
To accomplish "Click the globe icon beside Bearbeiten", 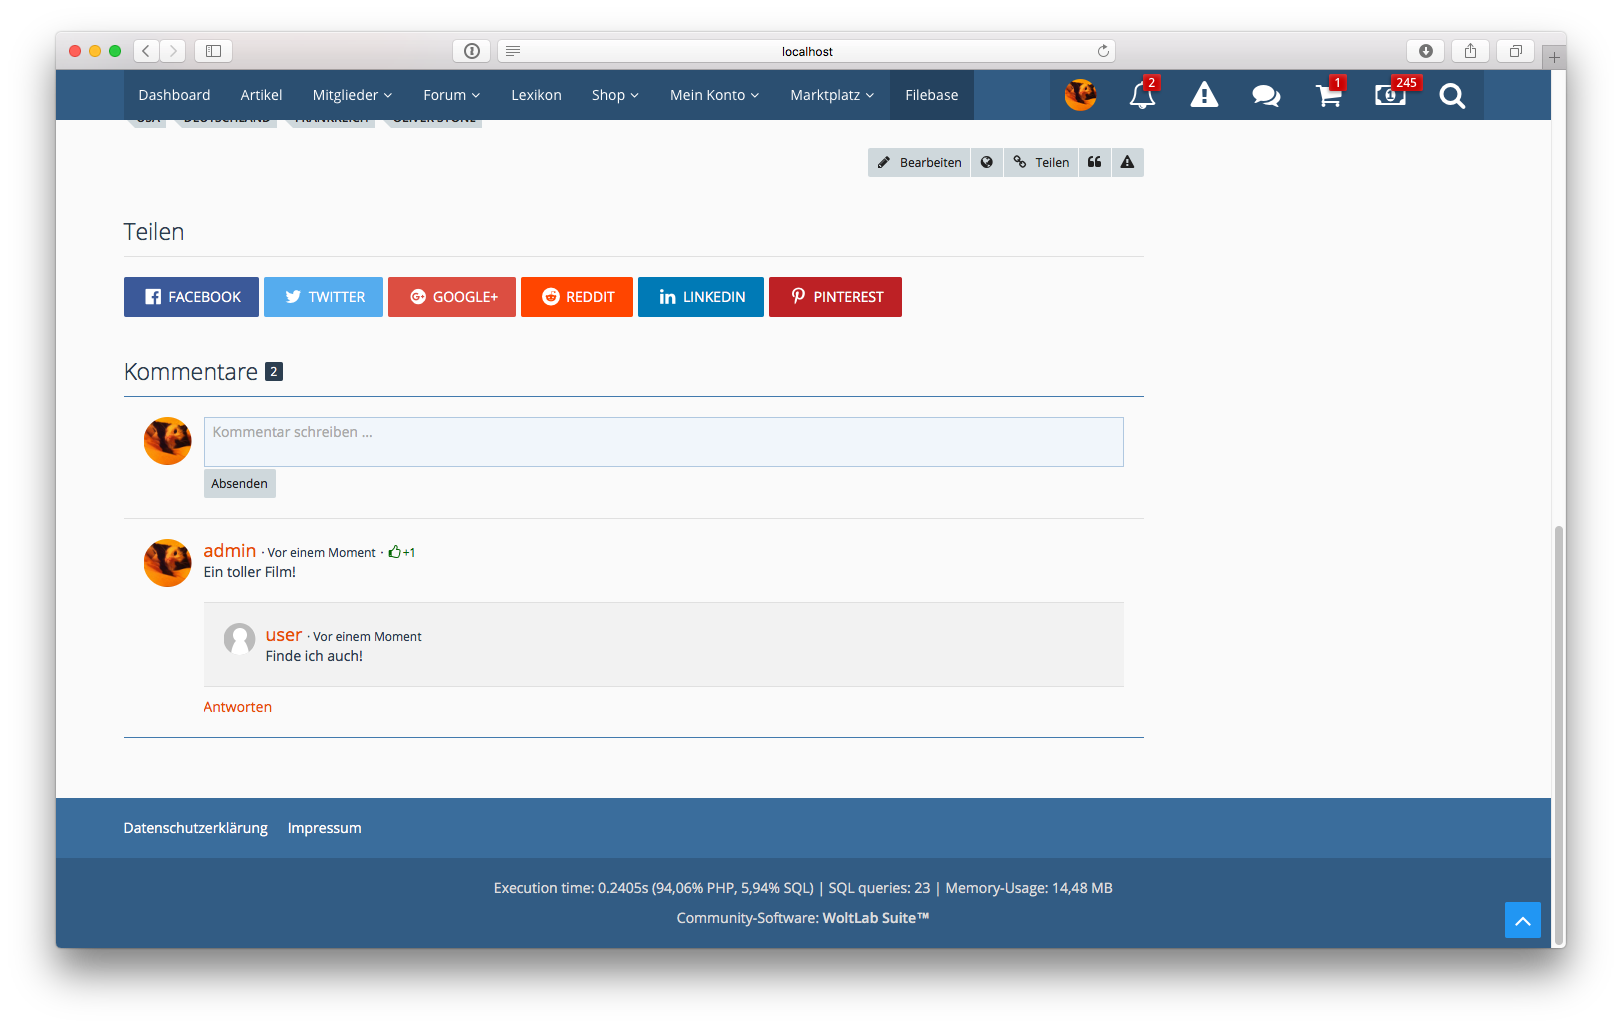I will [986, 162].
